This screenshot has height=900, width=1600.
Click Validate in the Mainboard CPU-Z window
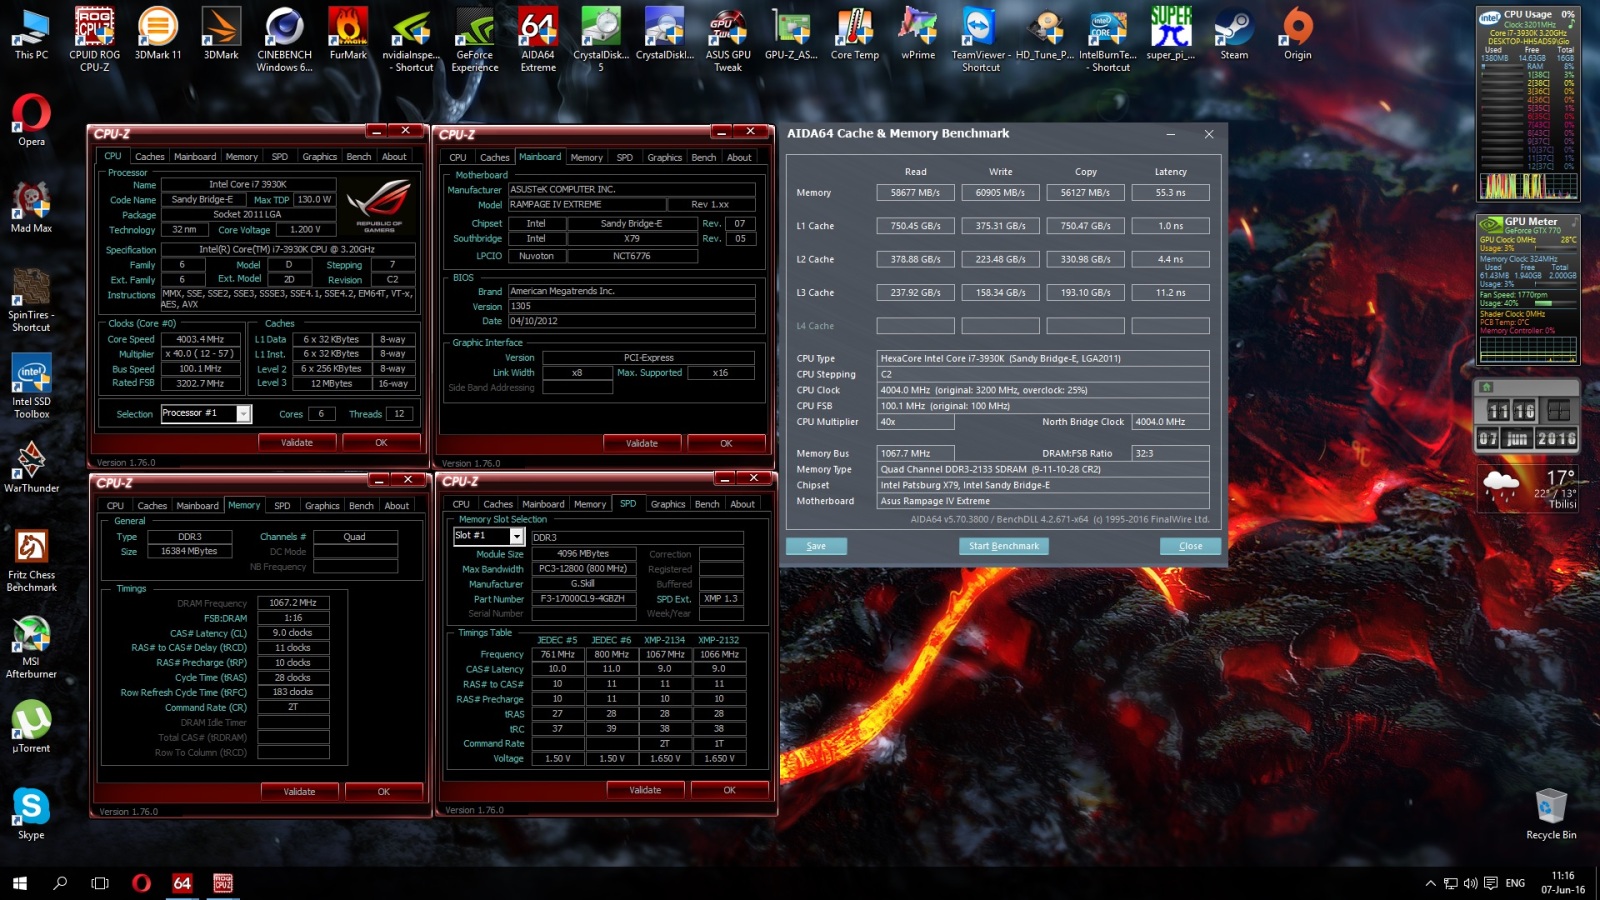click(x=642, y=443)
